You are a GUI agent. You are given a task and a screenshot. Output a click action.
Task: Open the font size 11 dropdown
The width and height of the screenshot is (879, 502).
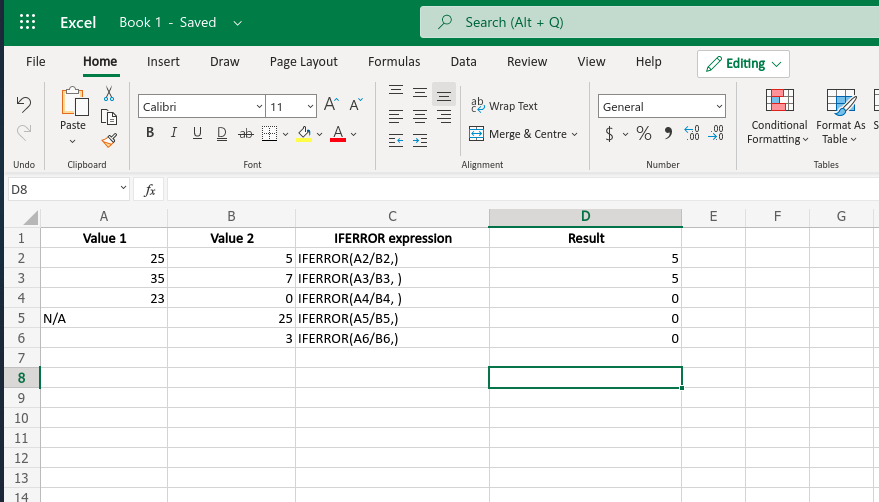click(x=310, y=107)
